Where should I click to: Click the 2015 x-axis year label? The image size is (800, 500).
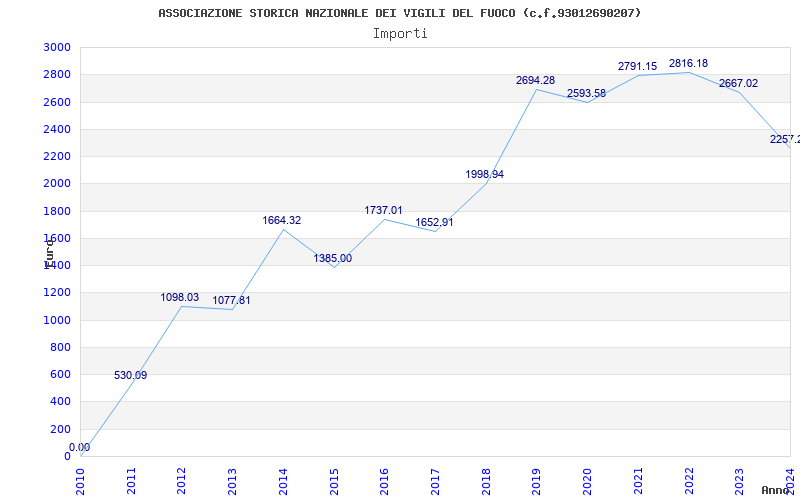click(x=334, y=482)
